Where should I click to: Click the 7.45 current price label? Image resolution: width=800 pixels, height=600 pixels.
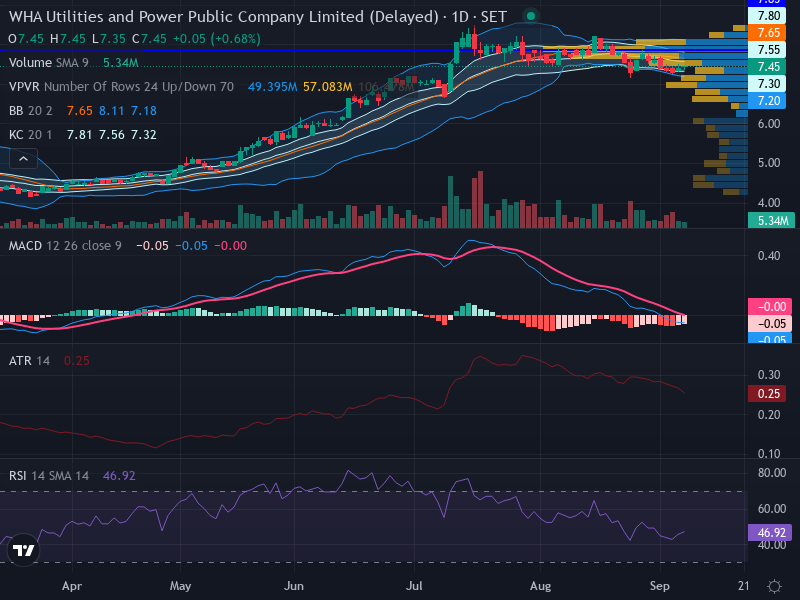tap(769, 66)
